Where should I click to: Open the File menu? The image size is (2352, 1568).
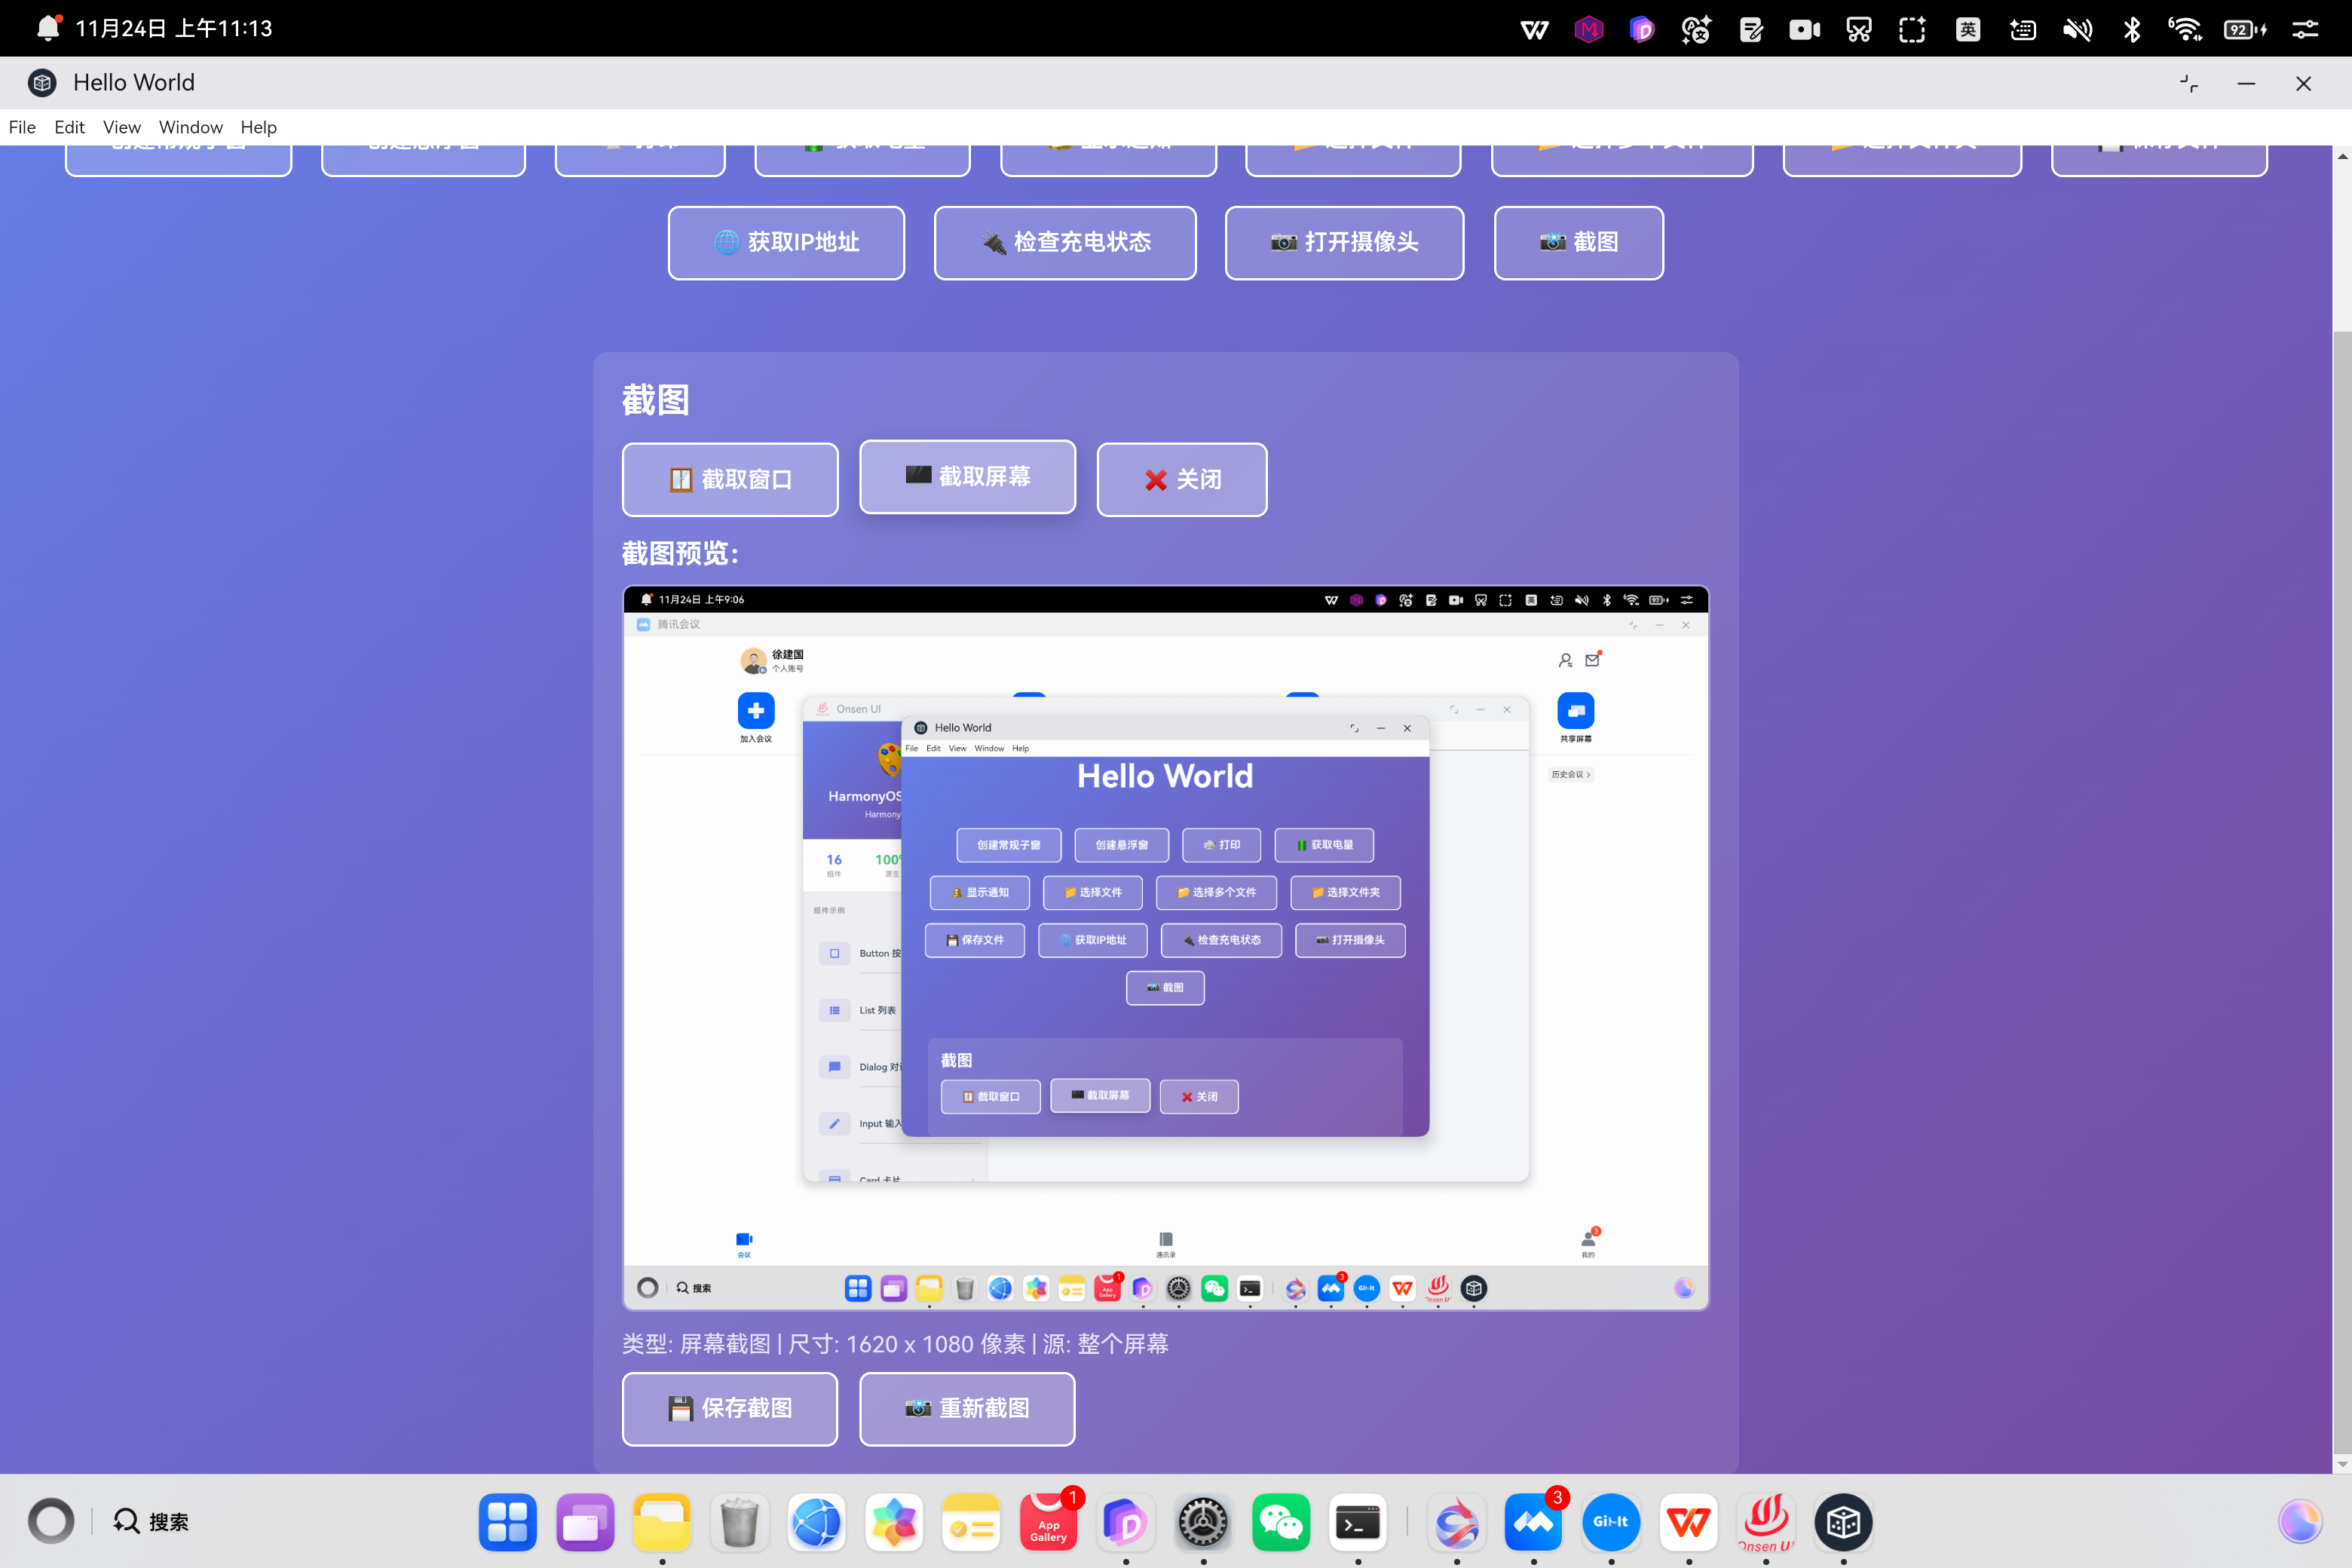22,127
